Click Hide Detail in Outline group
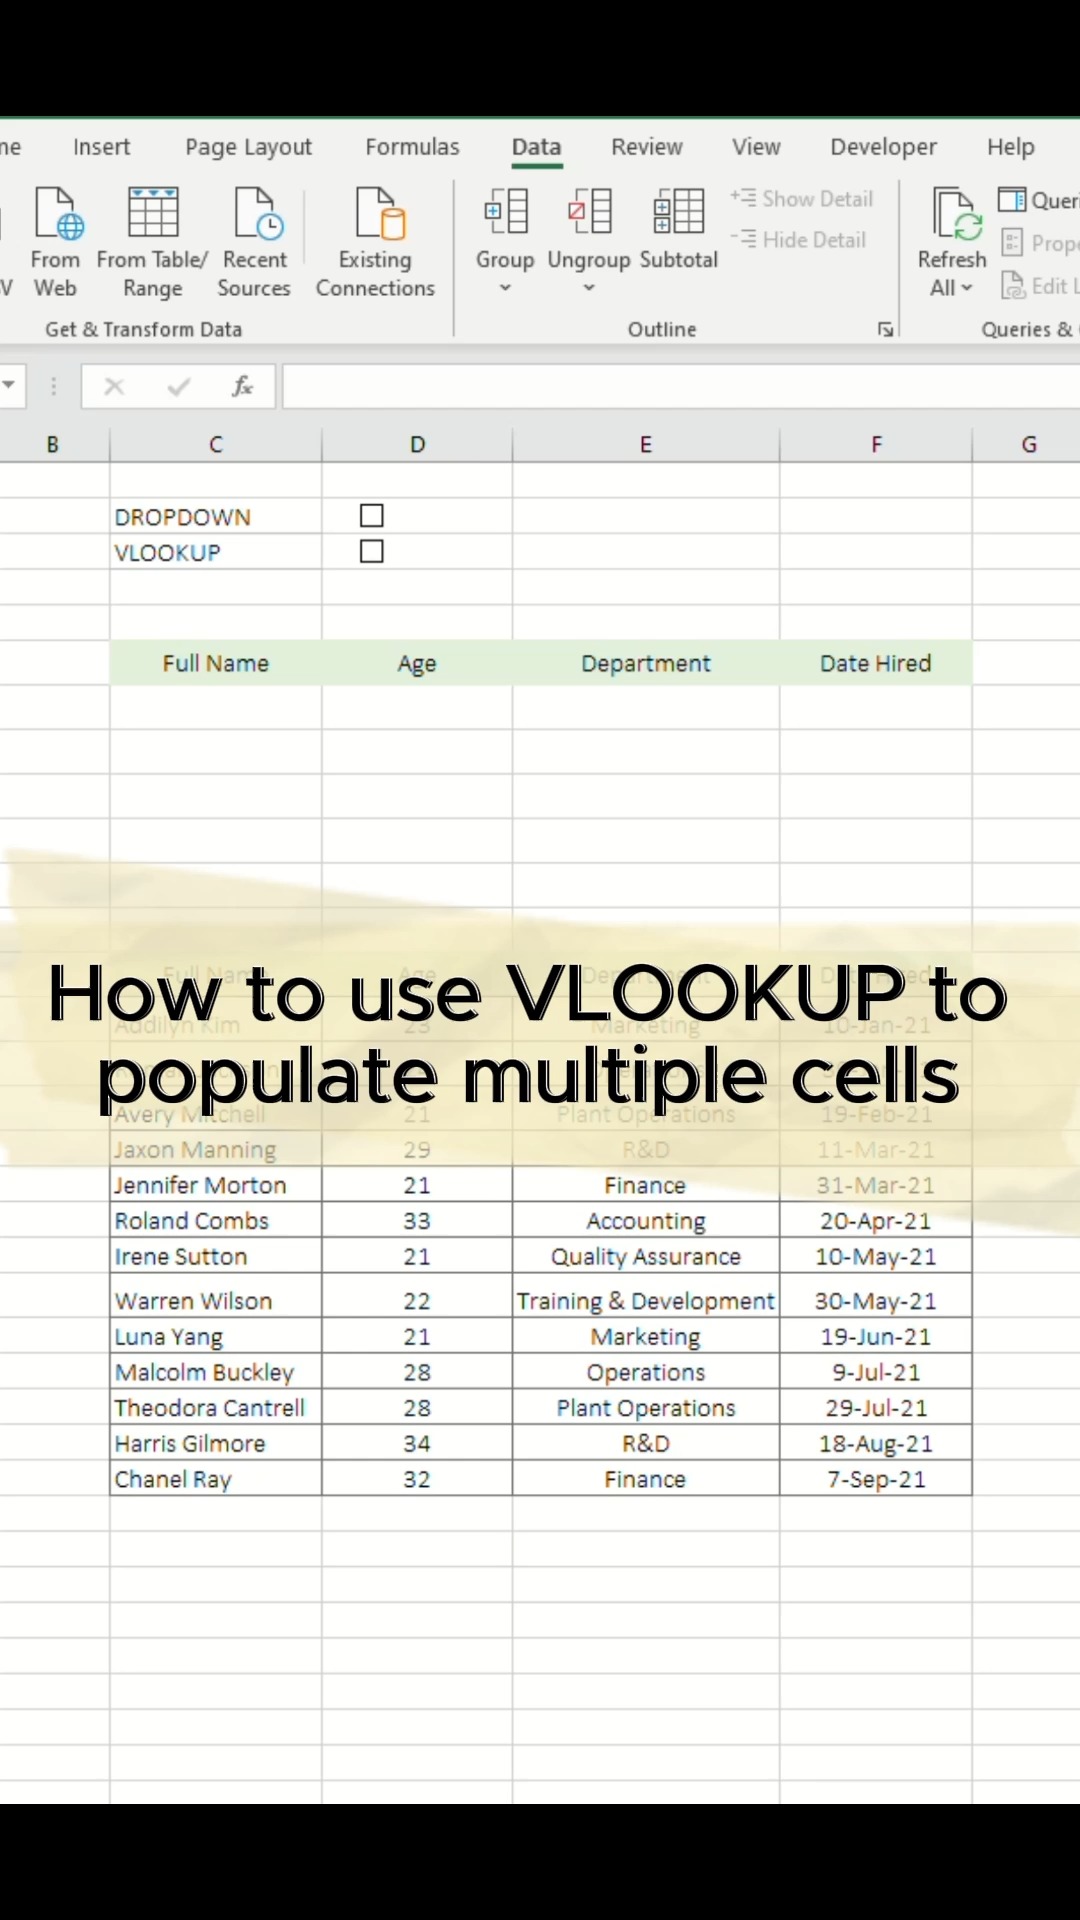The width and height of the screenshot is (1080, 1920). (x=799, y=240)
